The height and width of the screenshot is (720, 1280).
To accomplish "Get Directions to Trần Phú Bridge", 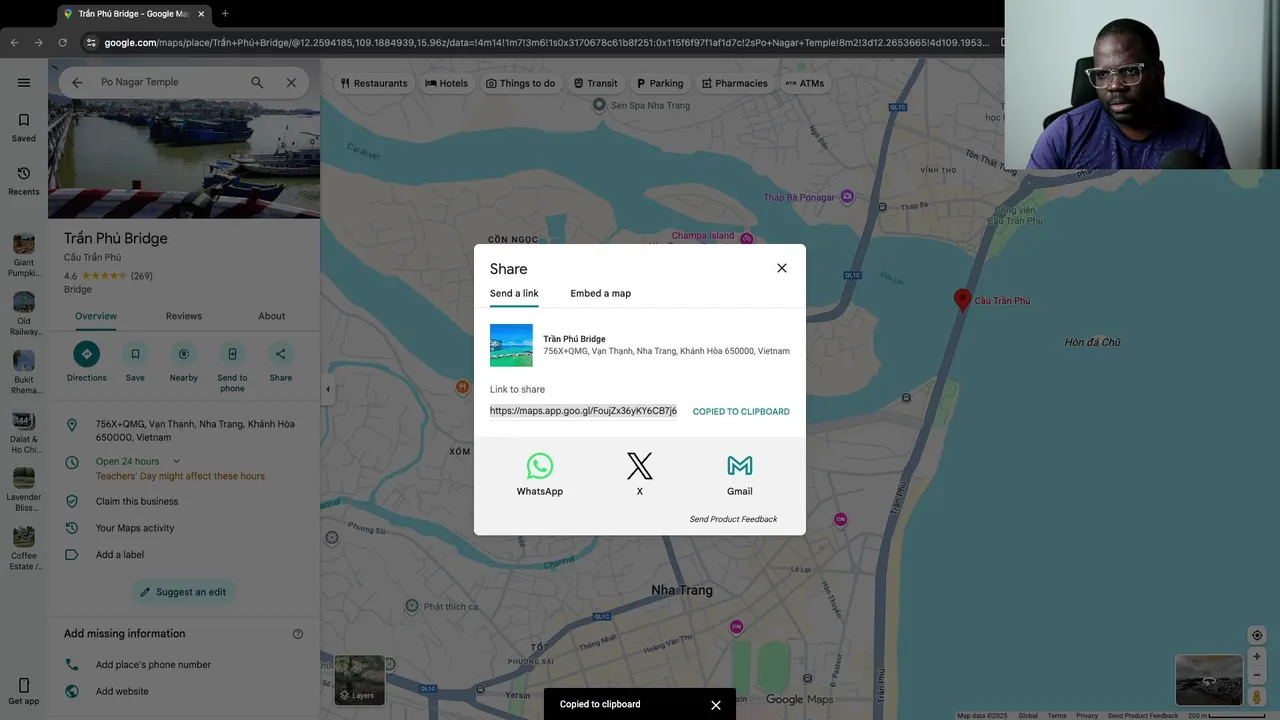I will pyautogui.click(x=86, y=361).
